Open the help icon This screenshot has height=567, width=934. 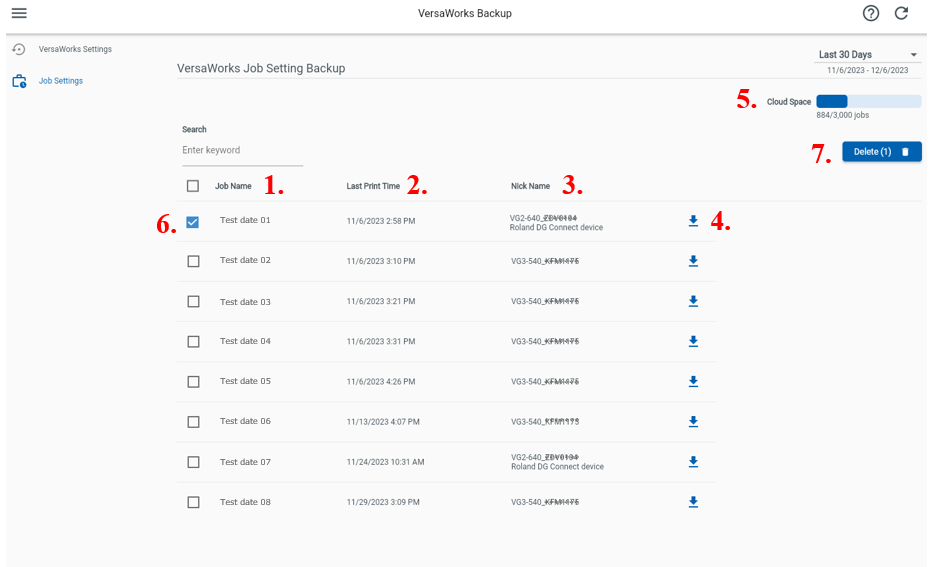(x=871, y=13)
